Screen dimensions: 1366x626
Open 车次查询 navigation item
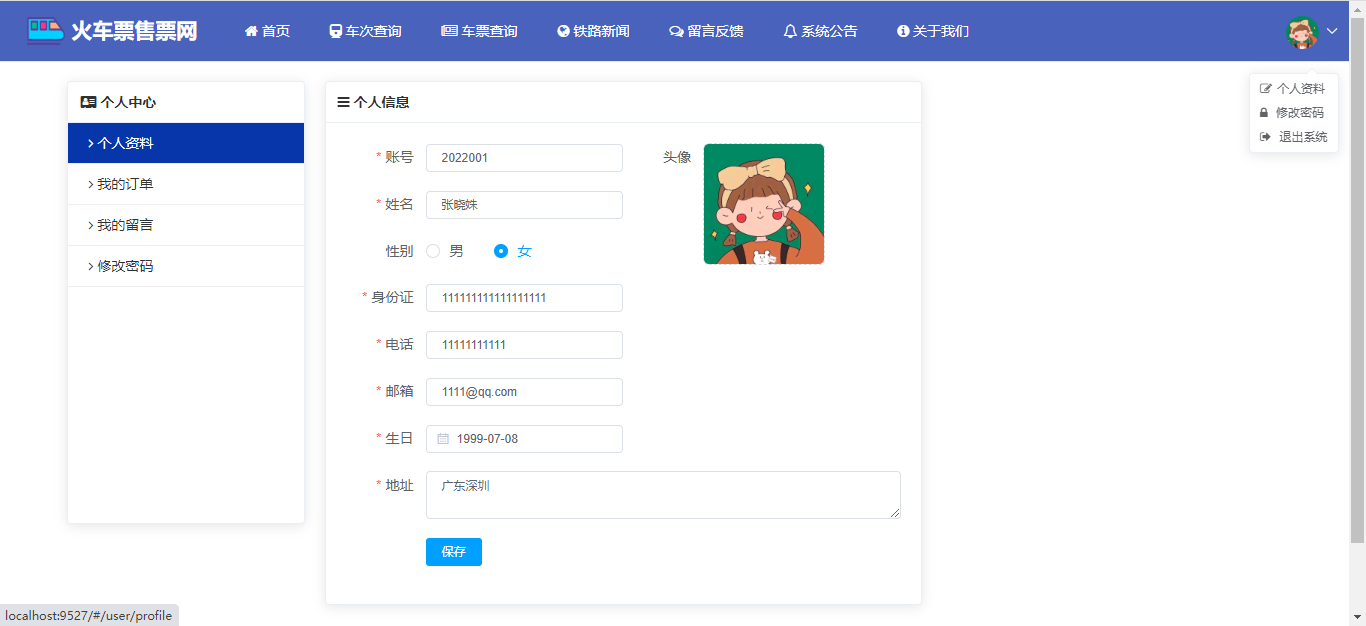click(x=365, y=31)
